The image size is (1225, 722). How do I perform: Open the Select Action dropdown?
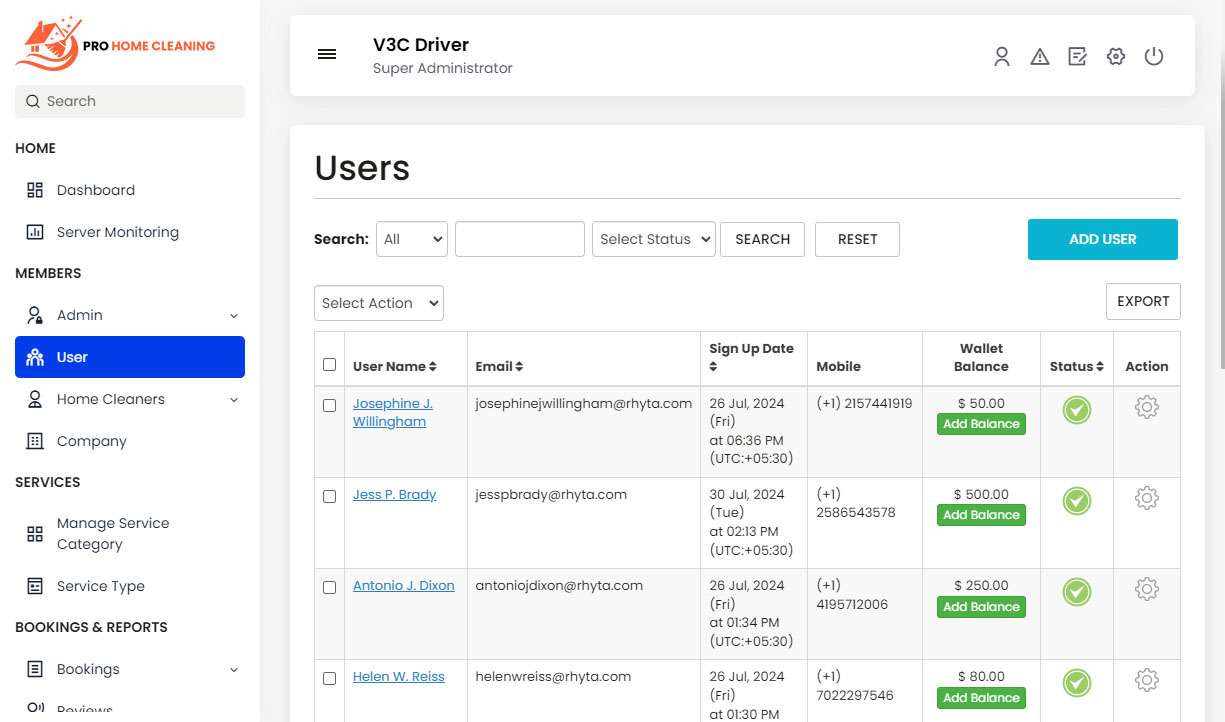[x=378, y=302]
